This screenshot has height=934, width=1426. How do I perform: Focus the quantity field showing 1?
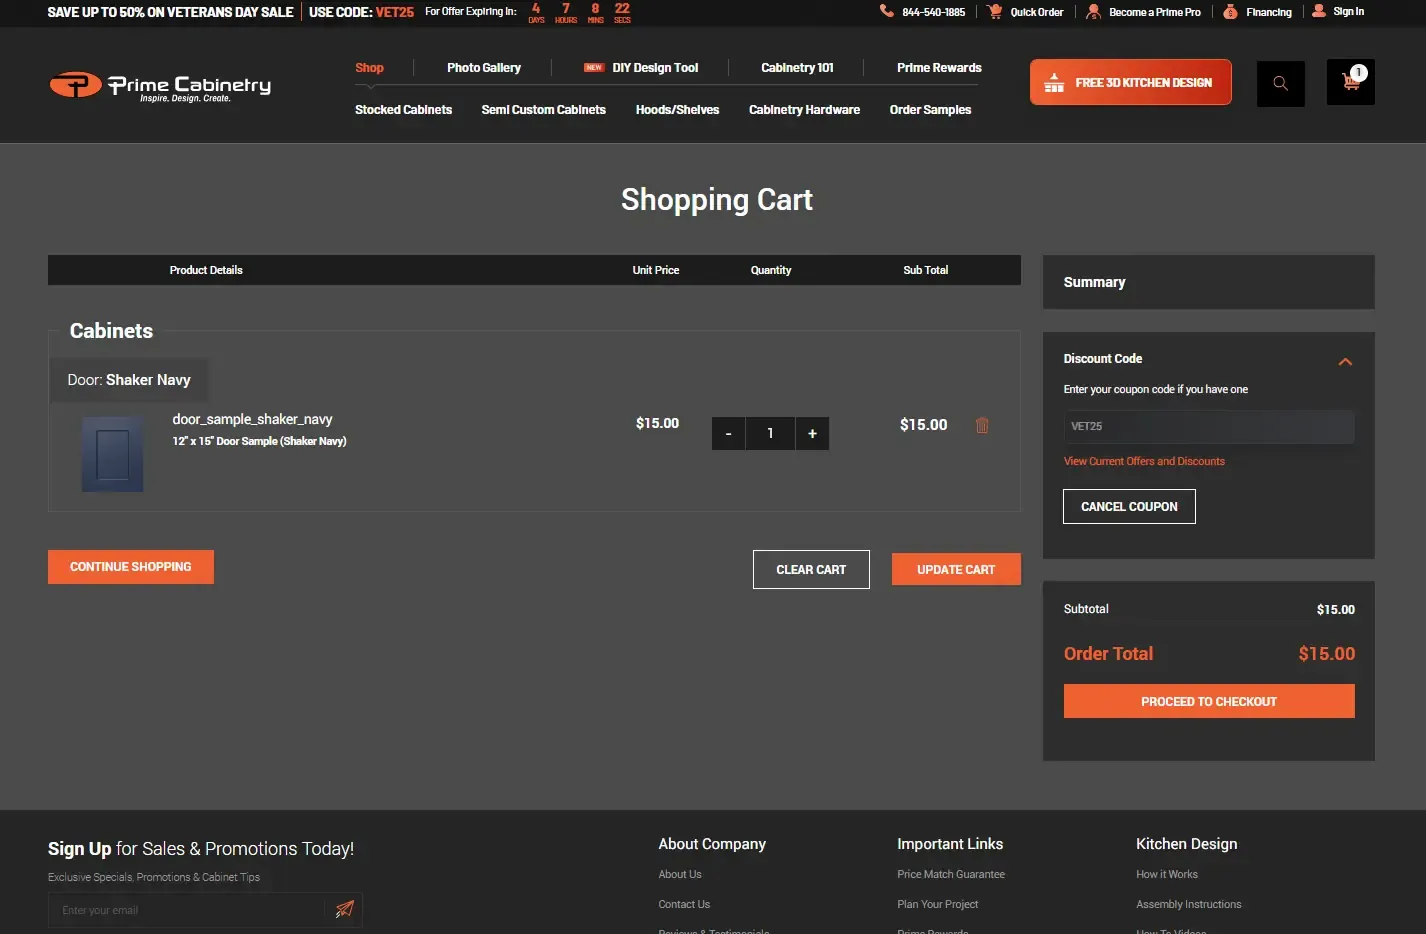coord(770,433)
